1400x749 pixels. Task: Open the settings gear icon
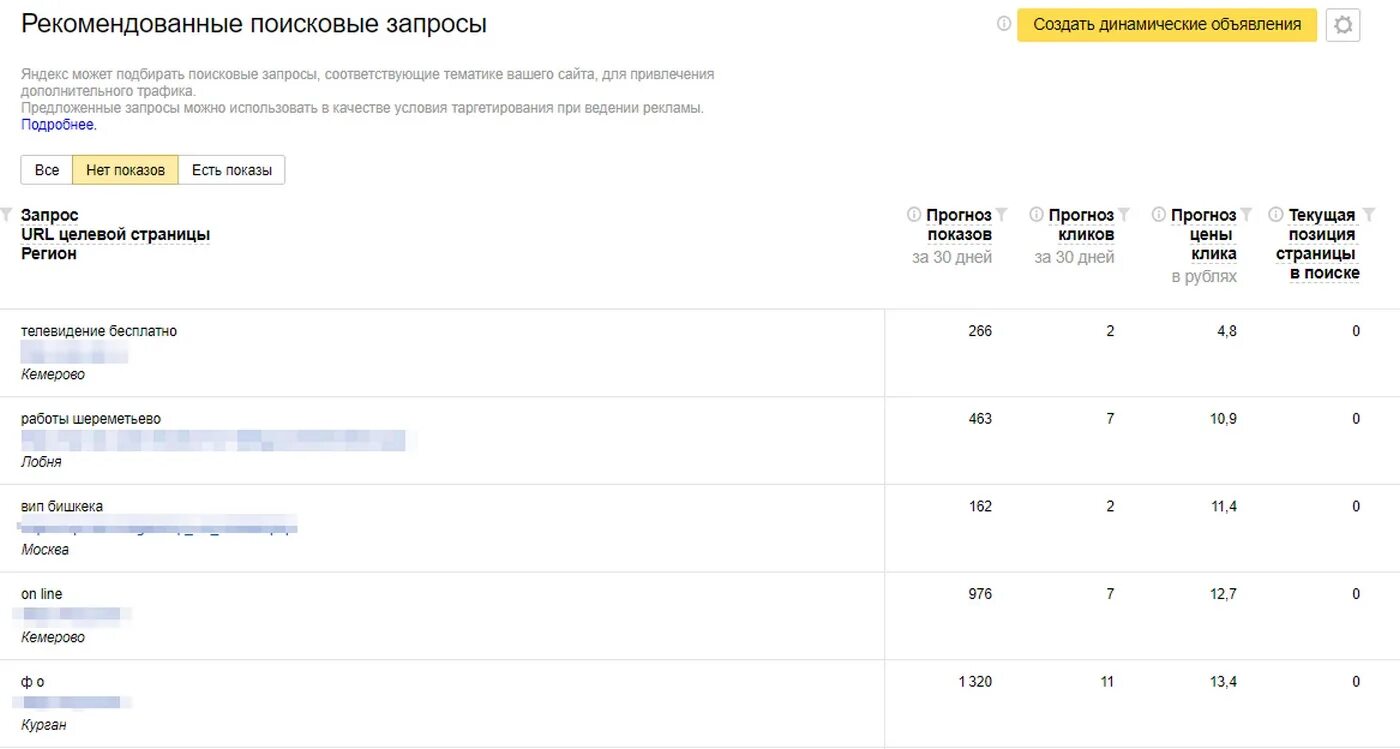click(x=1343, y=25)
